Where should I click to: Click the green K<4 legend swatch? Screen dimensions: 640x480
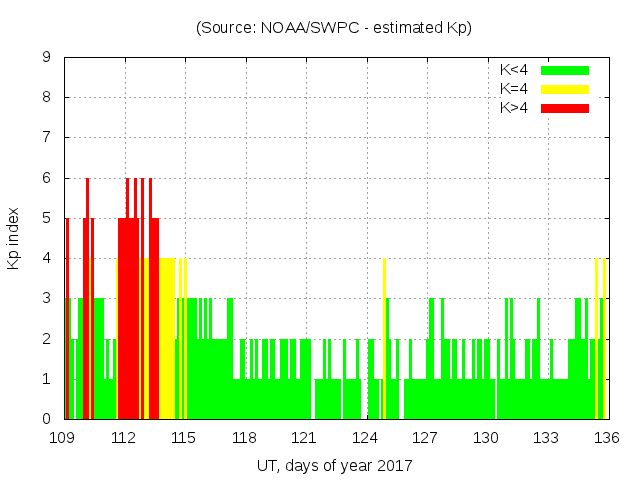point(565,70)
